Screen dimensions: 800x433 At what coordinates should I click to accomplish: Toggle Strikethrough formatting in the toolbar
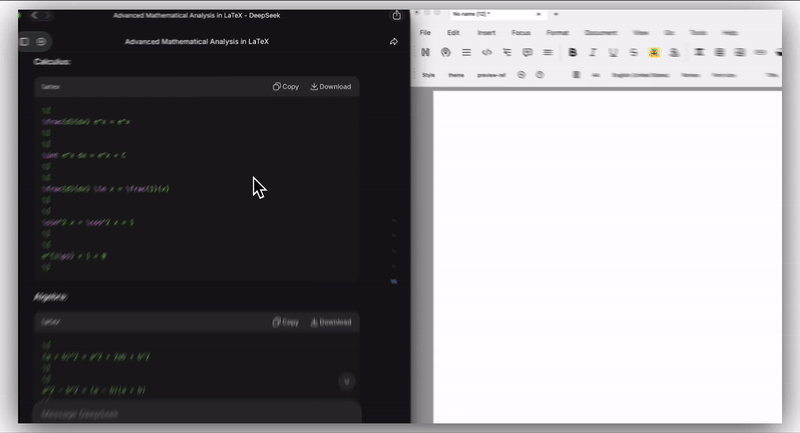[633, 52]
